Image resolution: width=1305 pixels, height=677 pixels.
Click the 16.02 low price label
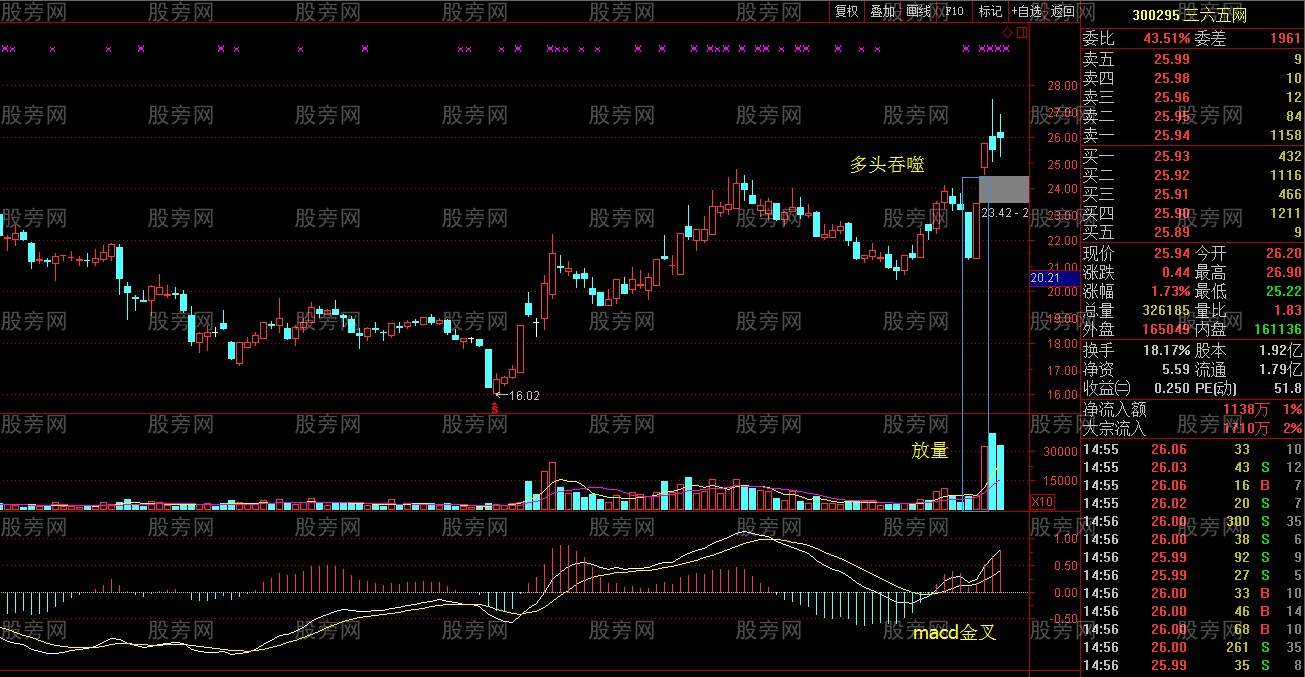point(524,396)
